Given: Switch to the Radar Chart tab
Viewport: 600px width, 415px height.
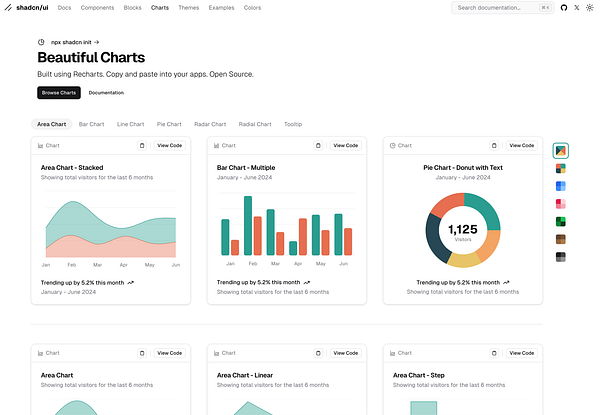Looking at the screenshot, I should [x=210, y=124].
